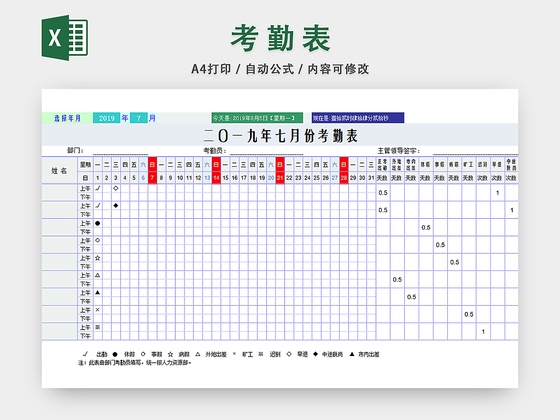Click the 二〇一九年七月份考勤表 title
The width and height of the screenshot is (560, 420).
point(281,136)
